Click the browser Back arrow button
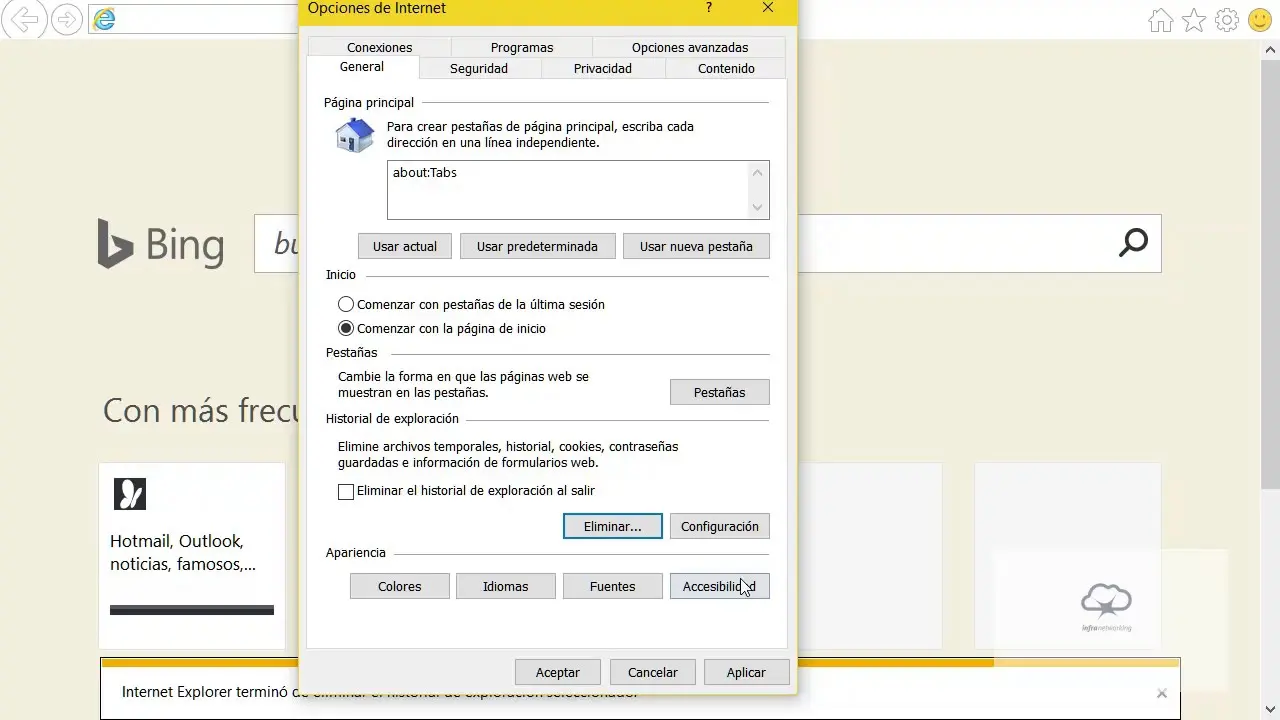The image size is (1280, 720). (x=24, y=19)
